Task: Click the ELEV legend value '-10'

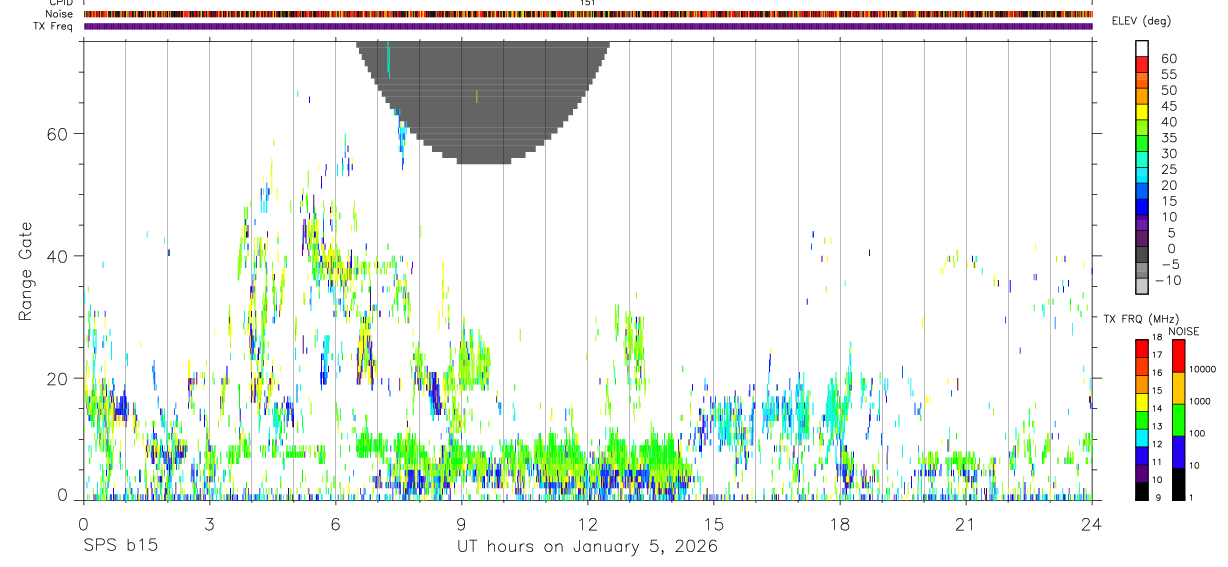Action: tap(1169, 280)
